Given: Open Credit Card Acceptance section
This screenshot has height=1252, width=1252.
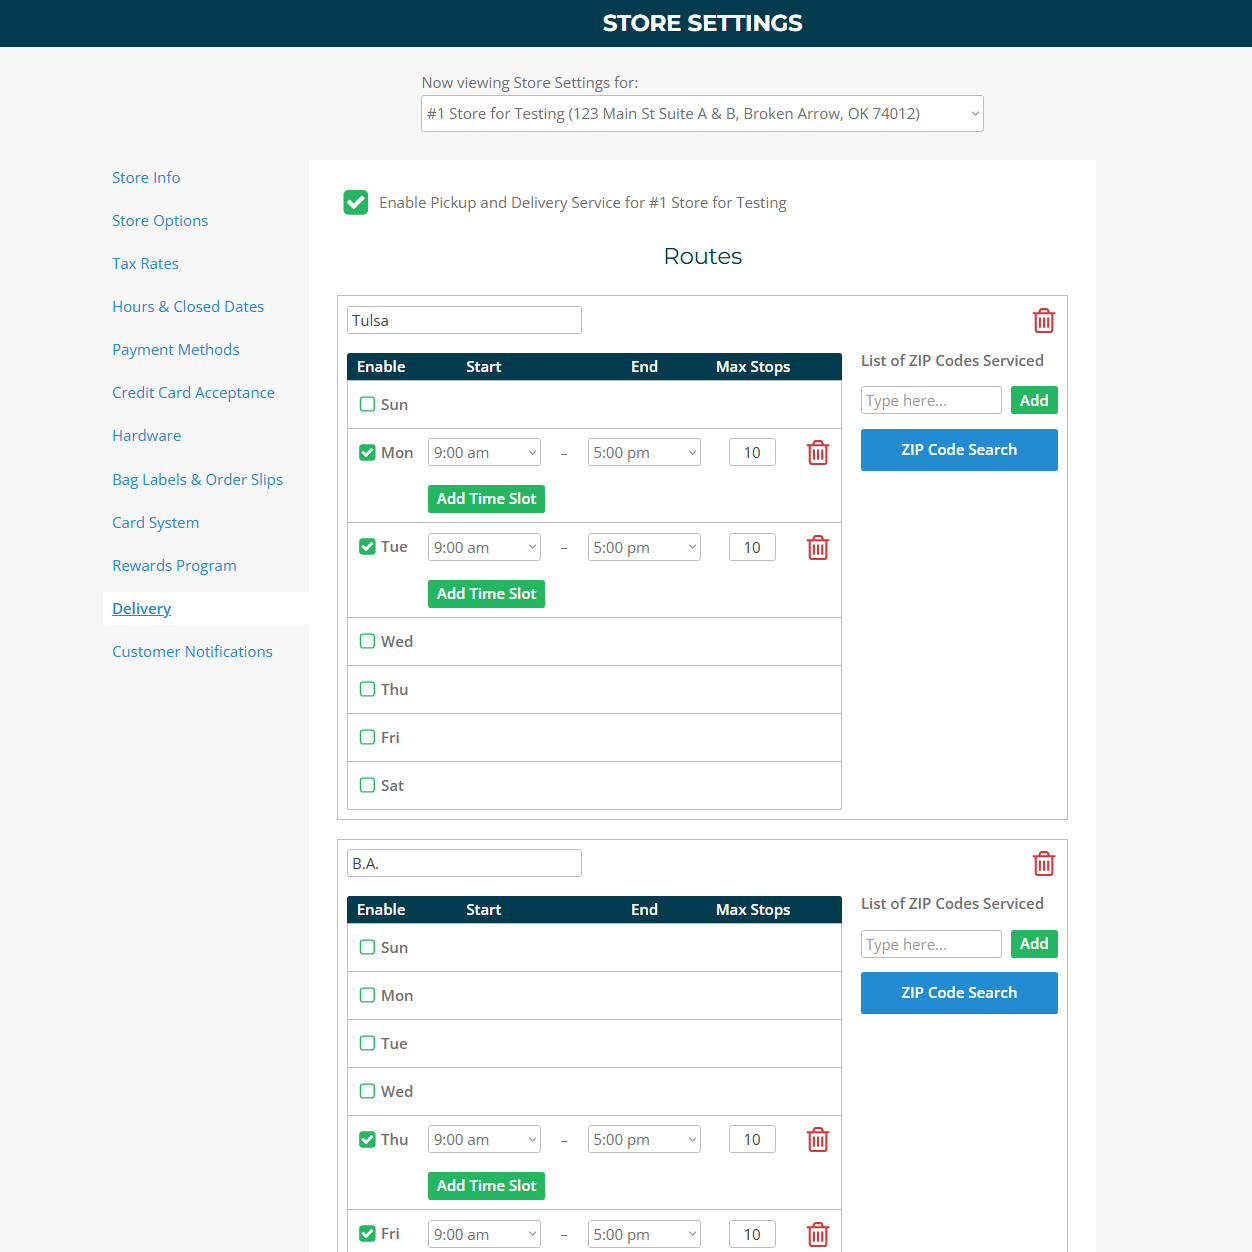Looking at the screenshot, I should point(193,392).
